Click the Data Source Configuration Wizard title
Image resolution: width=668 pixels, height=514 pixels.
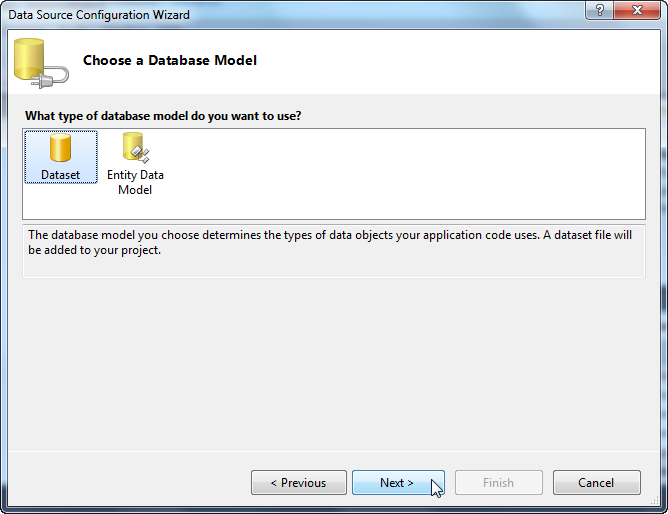click(99, 15)
